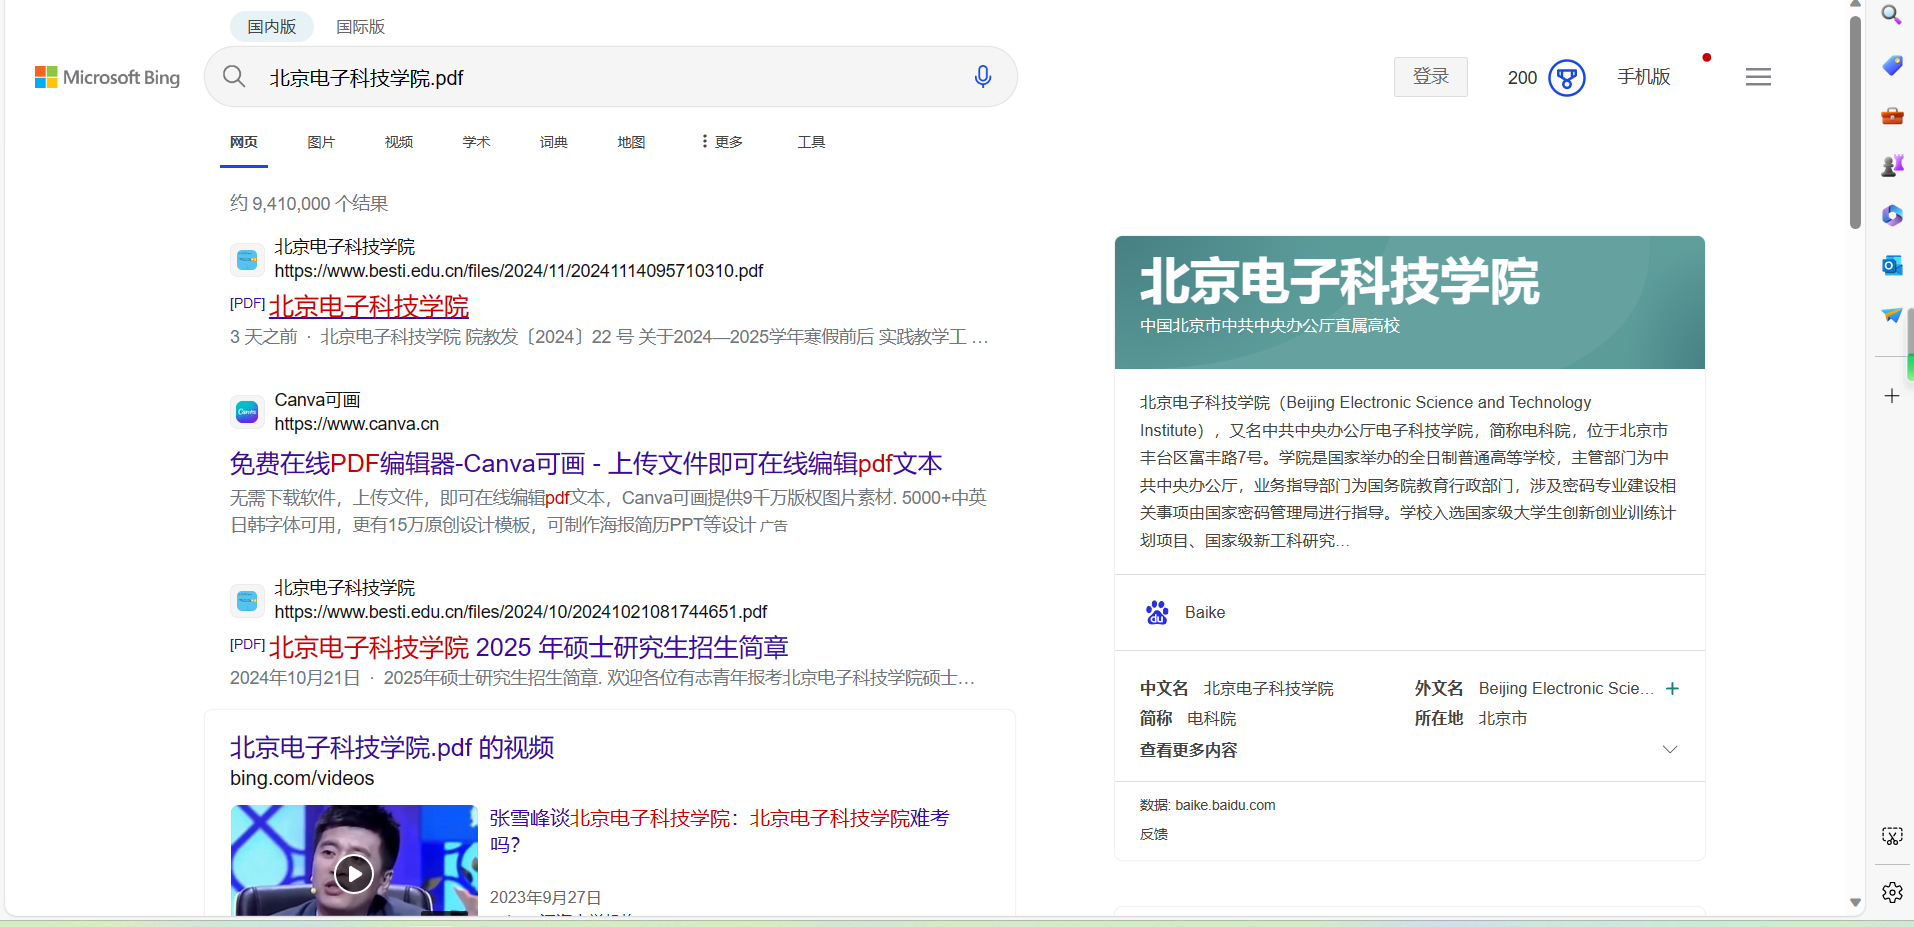Expand 查看更多内容 chevron

click(x=1669, y=750)
